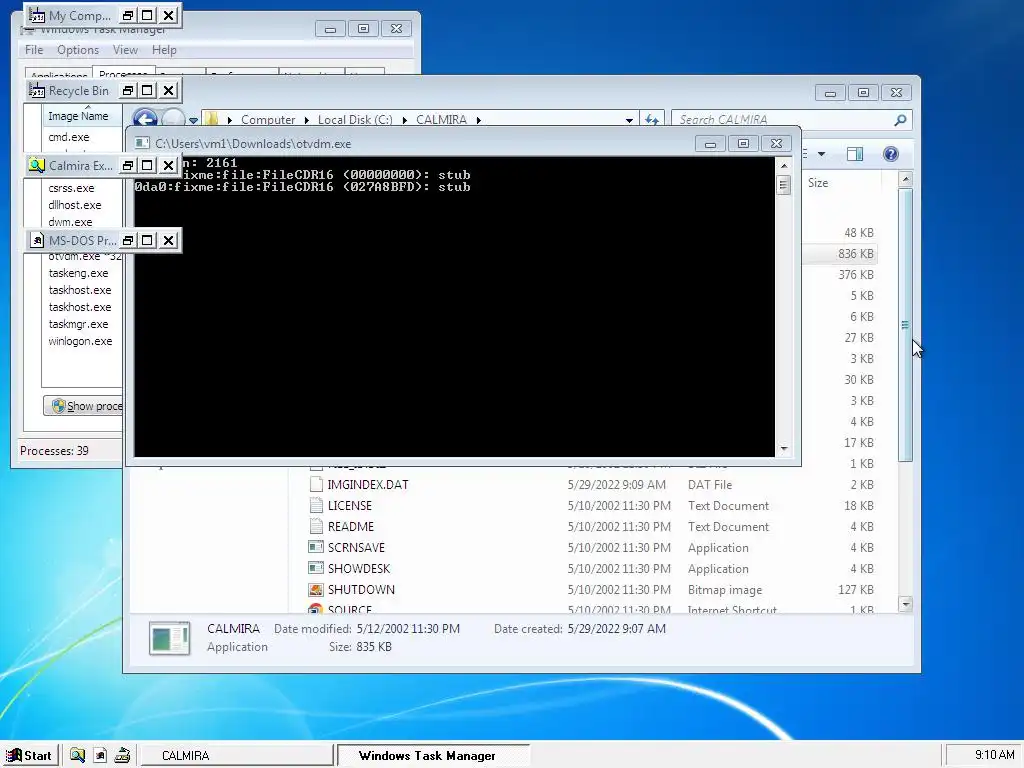Viewport: 1024px width, 768px height.
Task: Toggle the Explorer preview pane icon
Action: (855, 154)
